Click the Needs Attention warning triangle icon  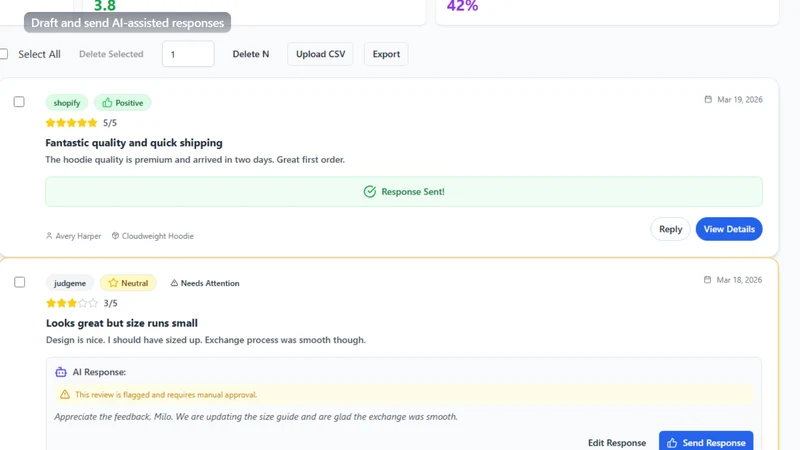174,283
